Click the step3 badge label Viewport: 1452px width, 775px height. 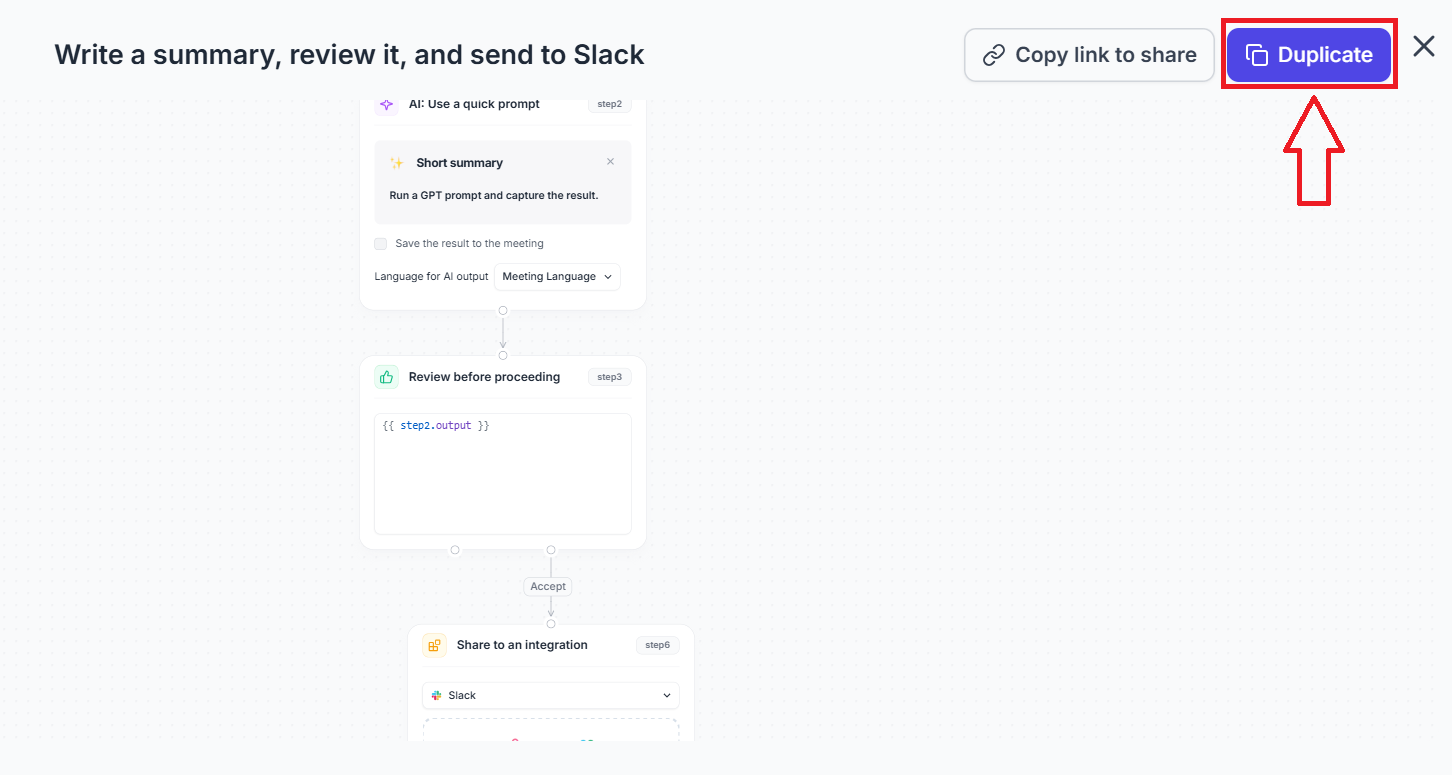(x=610, y=377)
